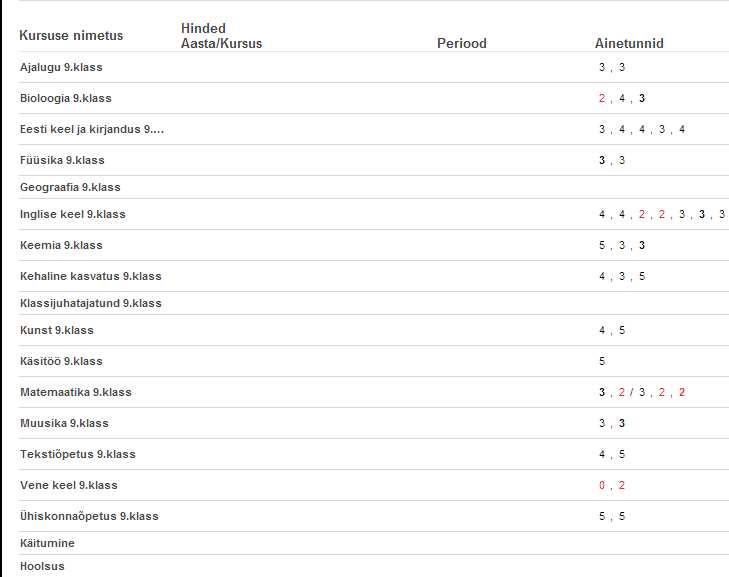Open the Vene keel 9.klass course
This screenshot has width=729, height=577.
68,485
